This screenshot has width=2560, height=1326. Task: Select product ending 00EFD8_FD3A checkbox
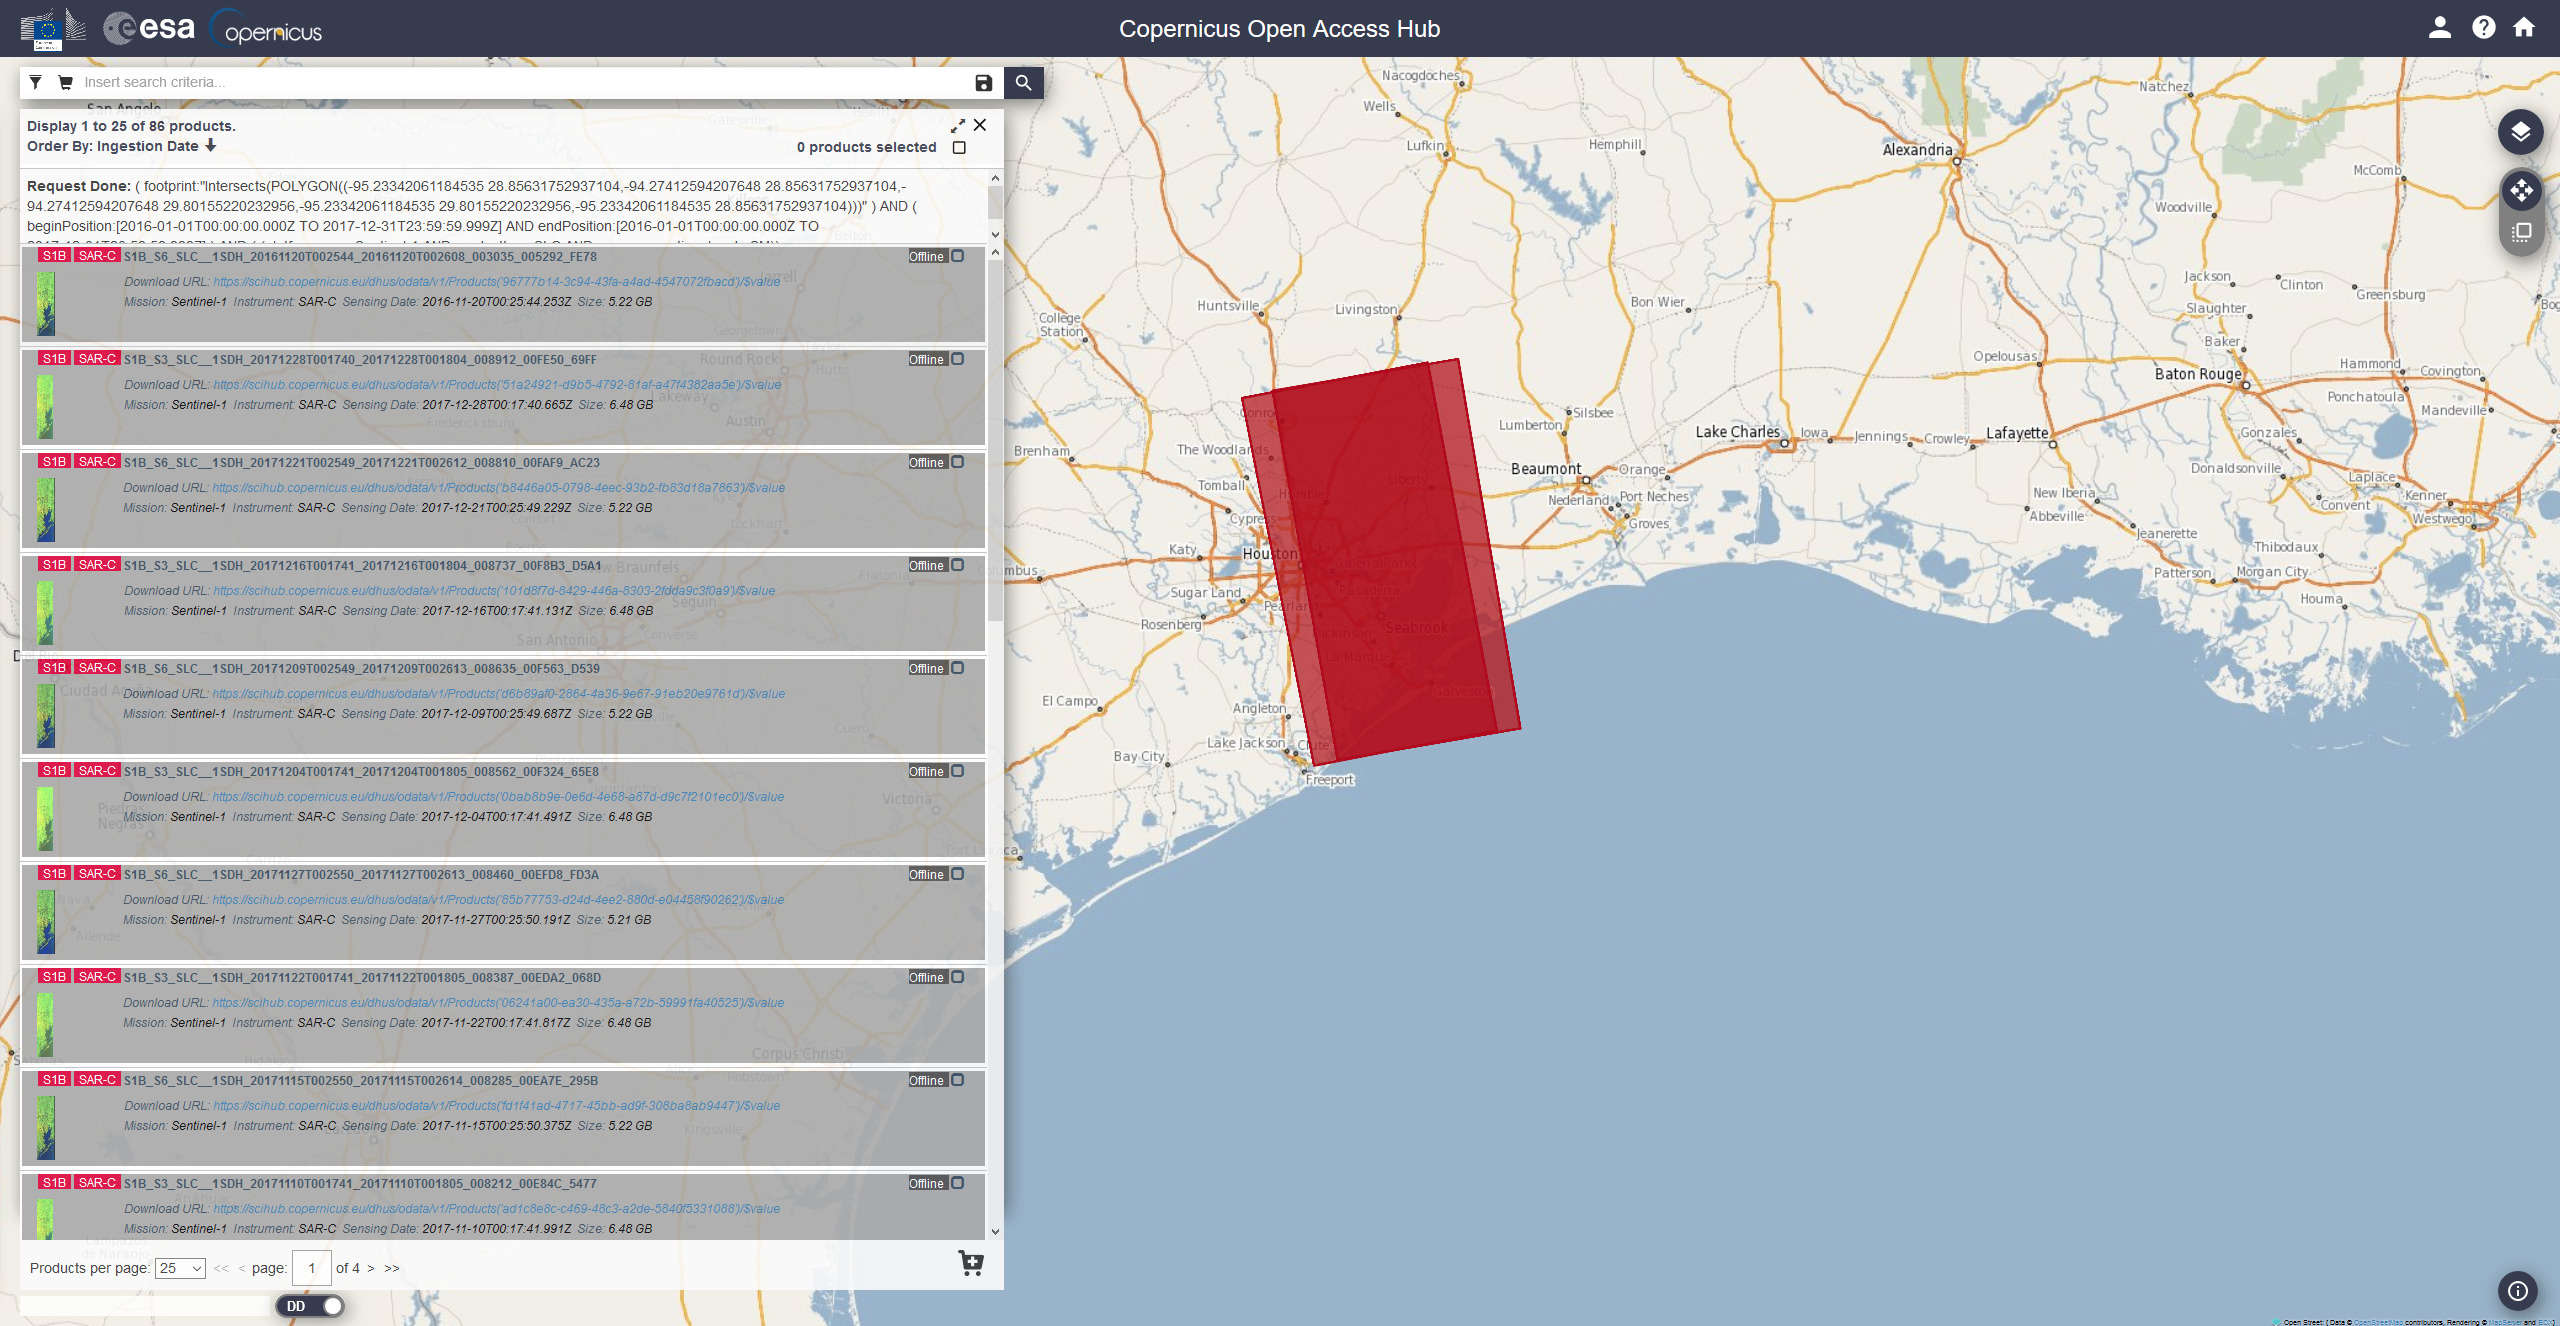coord(958,874)
